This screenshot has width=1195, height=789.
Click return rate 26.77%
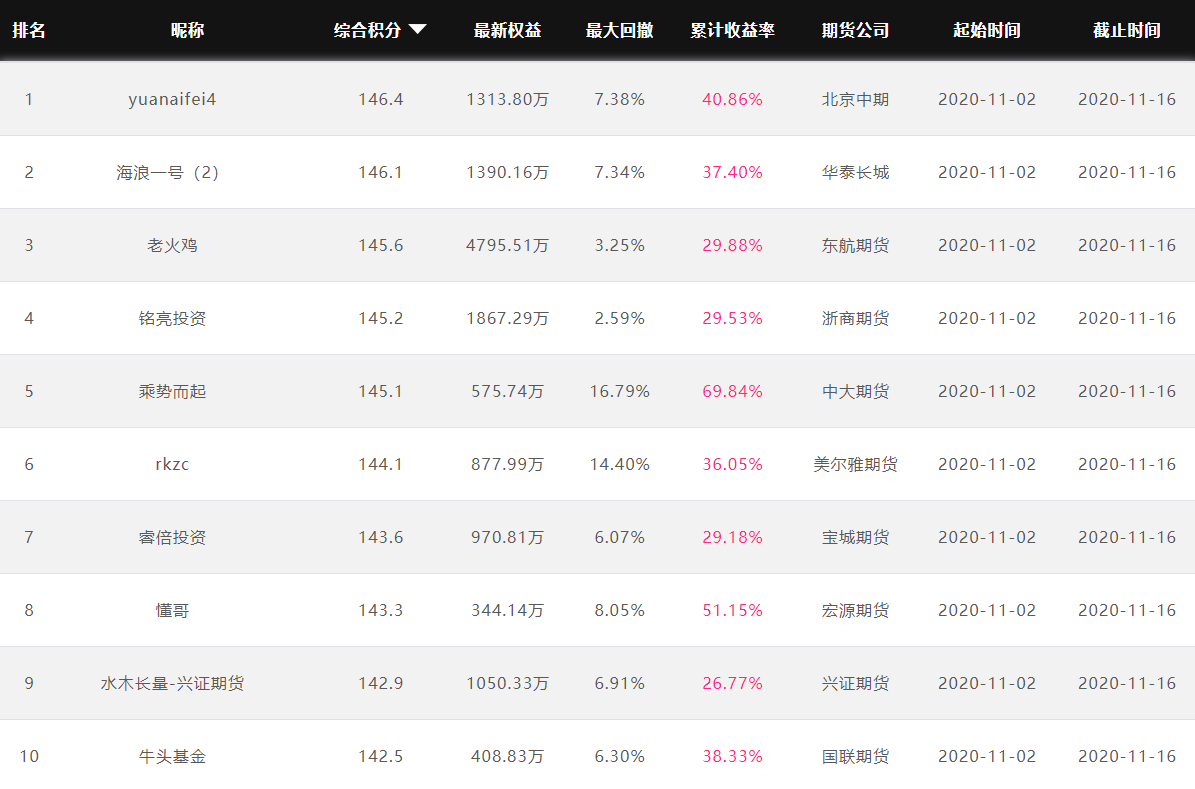[x=732, y=684]
